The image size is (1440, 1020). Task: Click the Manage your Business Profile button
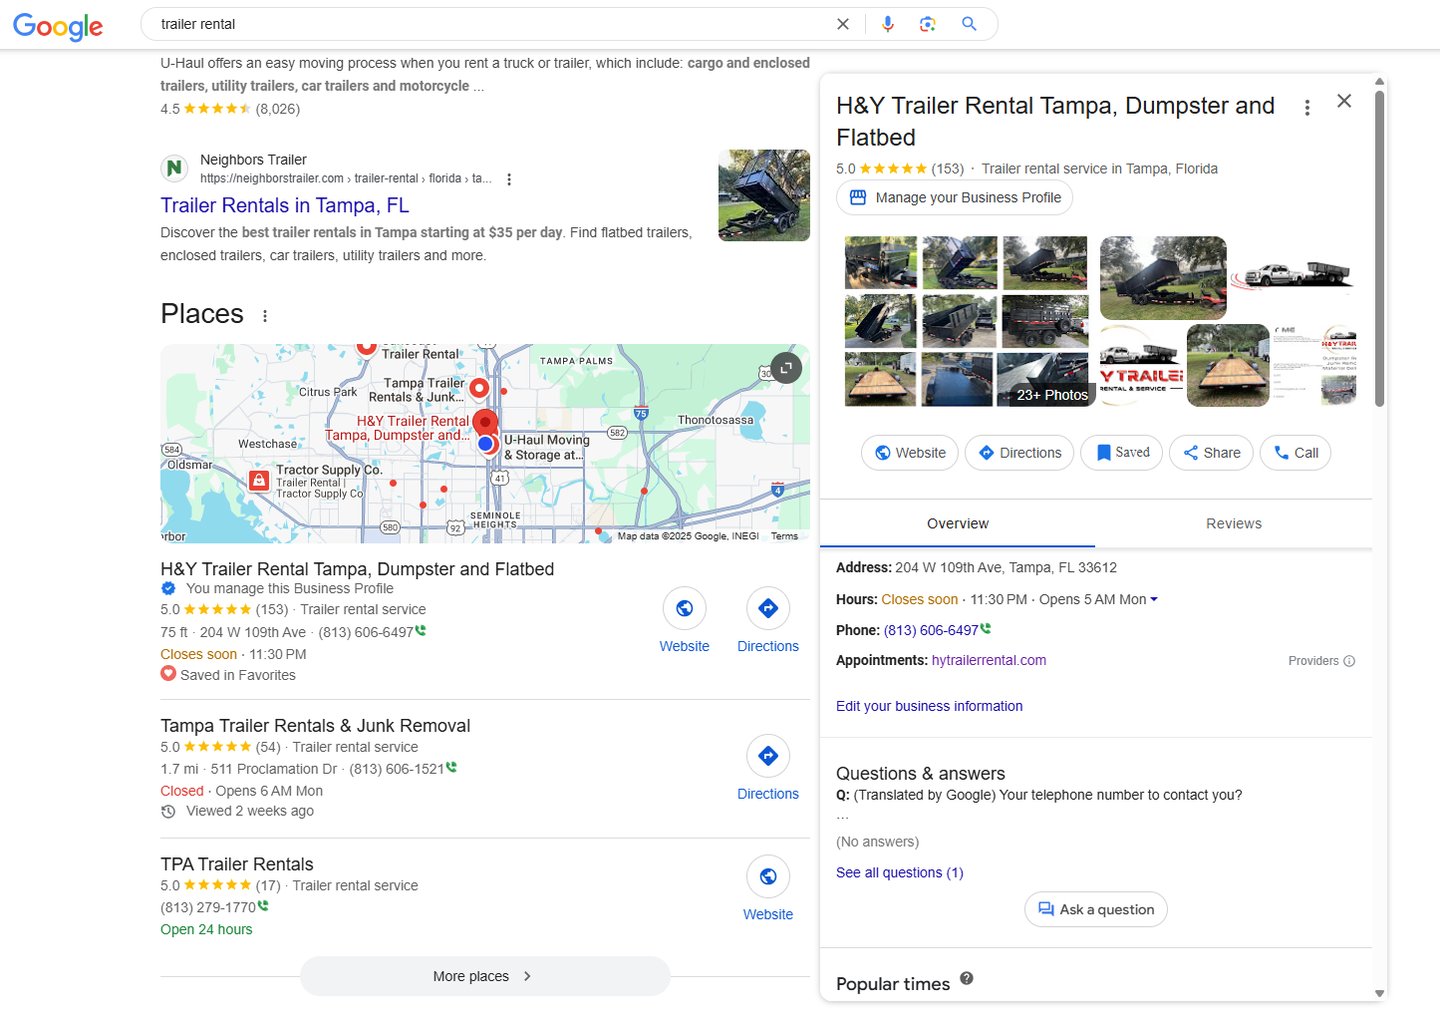955,198
